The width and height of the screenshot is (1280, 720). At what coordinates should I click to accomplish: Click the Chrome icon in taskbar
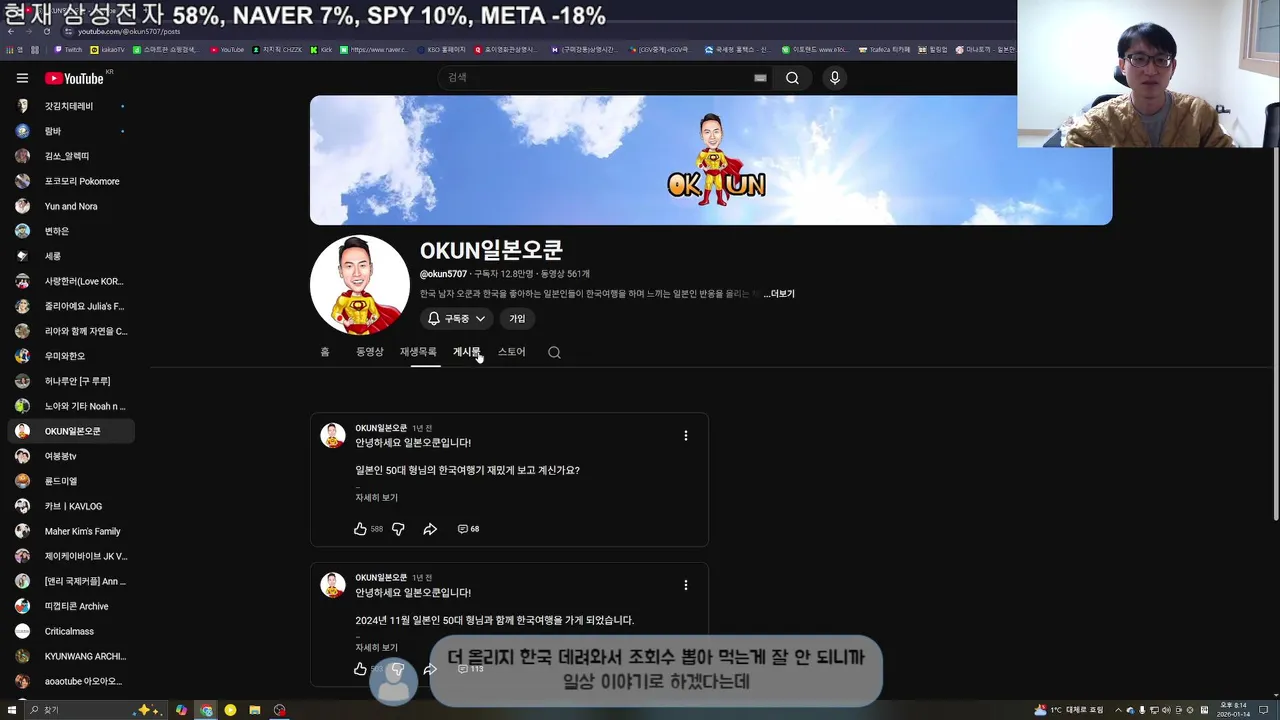(206, 710)
